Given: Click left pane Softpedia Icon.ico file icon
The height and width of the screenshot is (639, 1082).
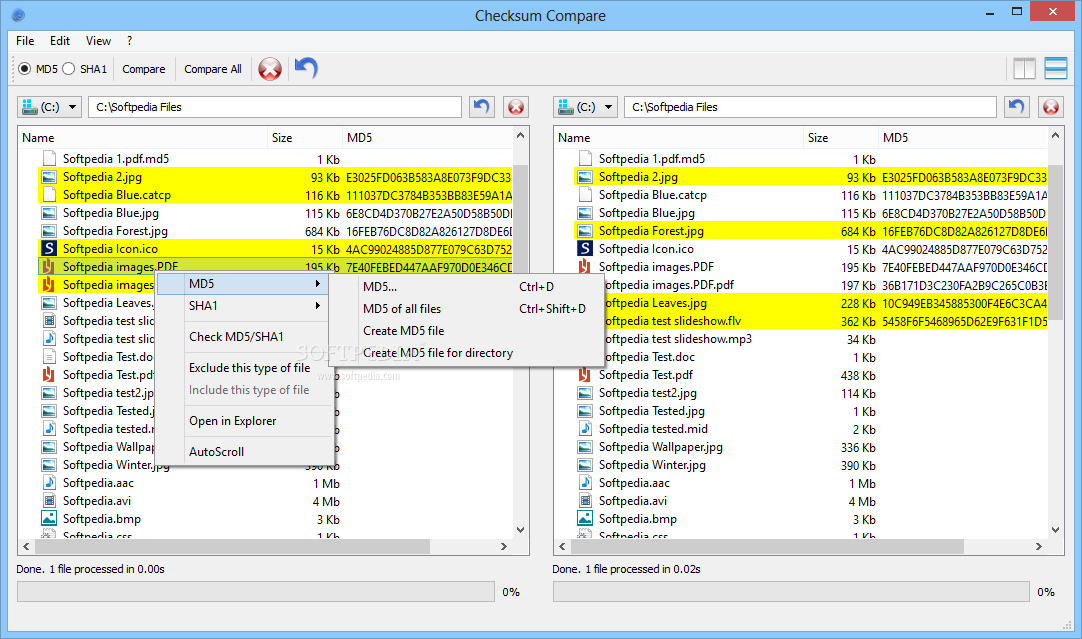Looking at the screenshot, I should (x=48, y=248).
